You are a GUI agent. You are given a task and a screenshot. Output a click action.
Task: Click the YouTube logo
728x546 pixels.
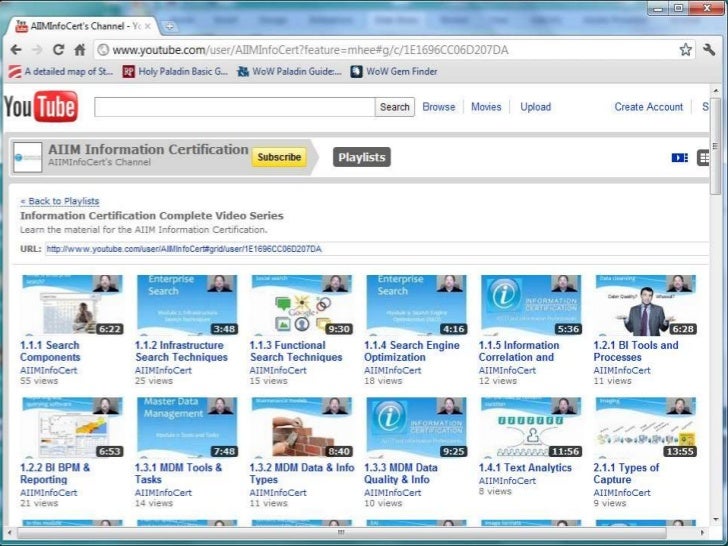[41, 107]
